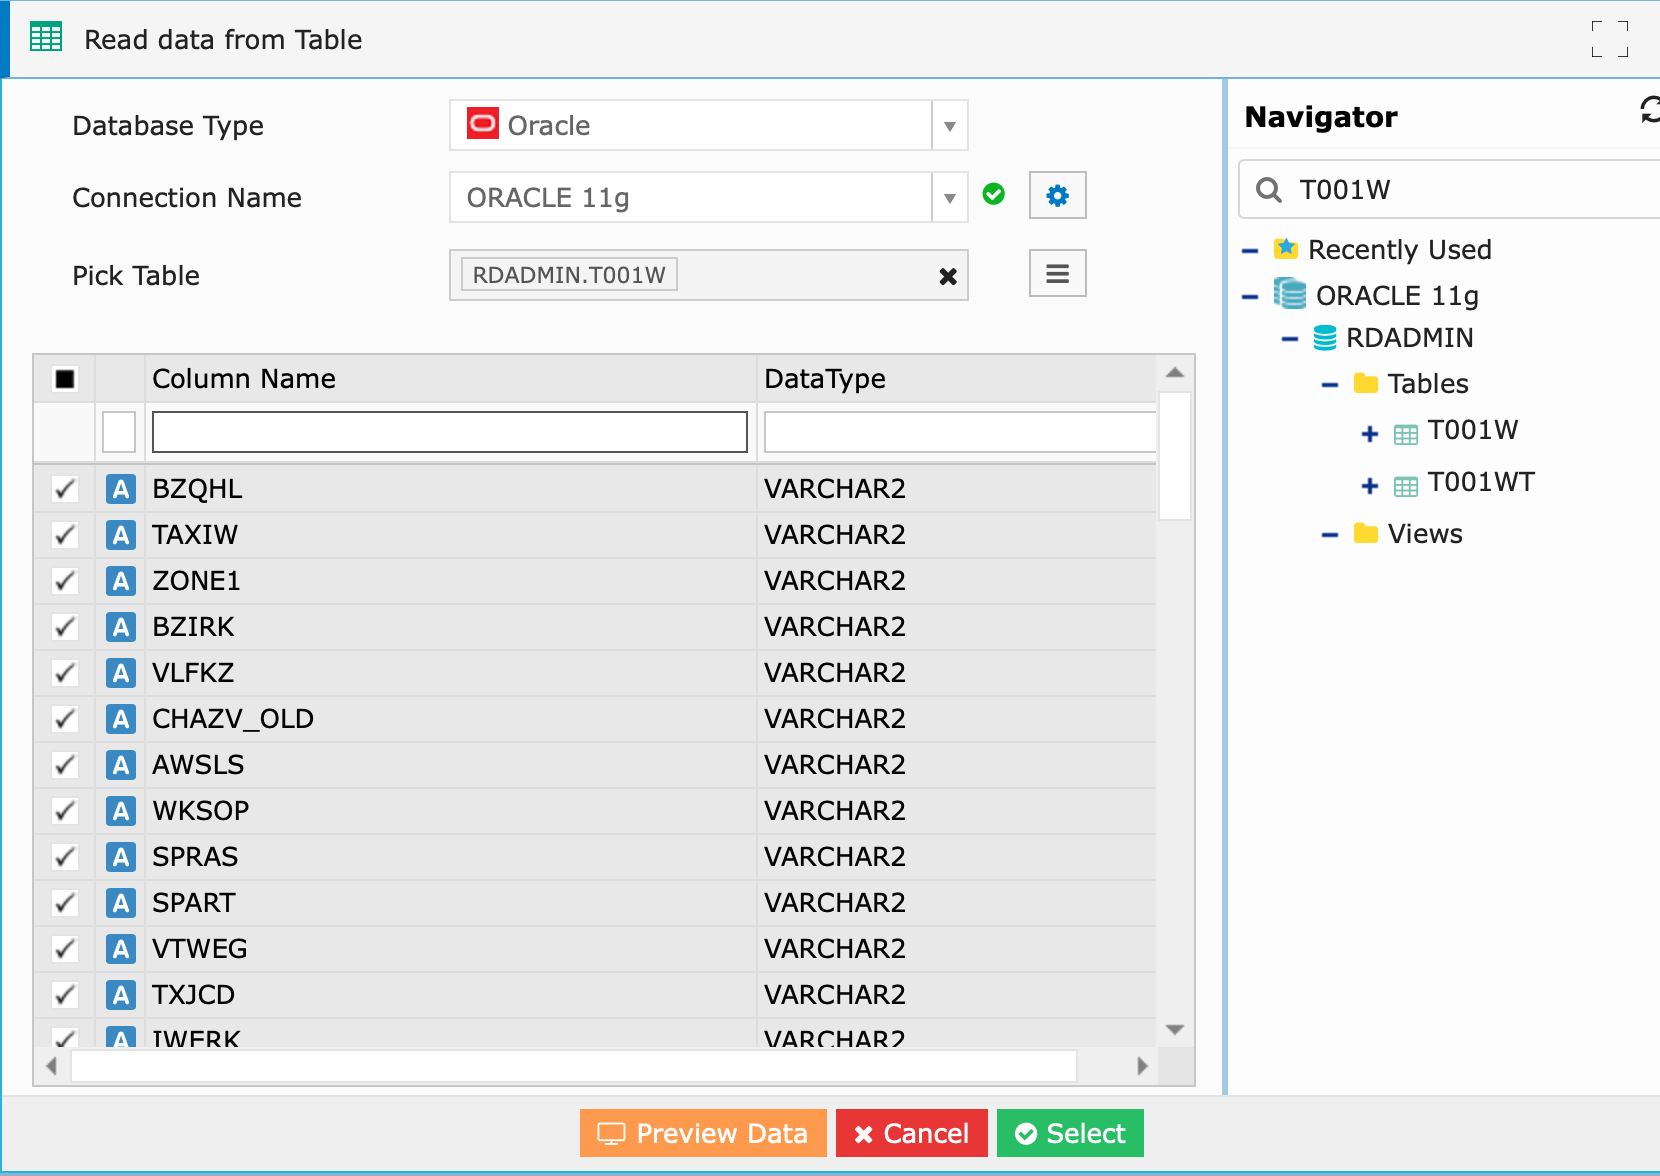Open connection settings gear icon
Screen dimensions: 1660x1176
(1057, 196)
